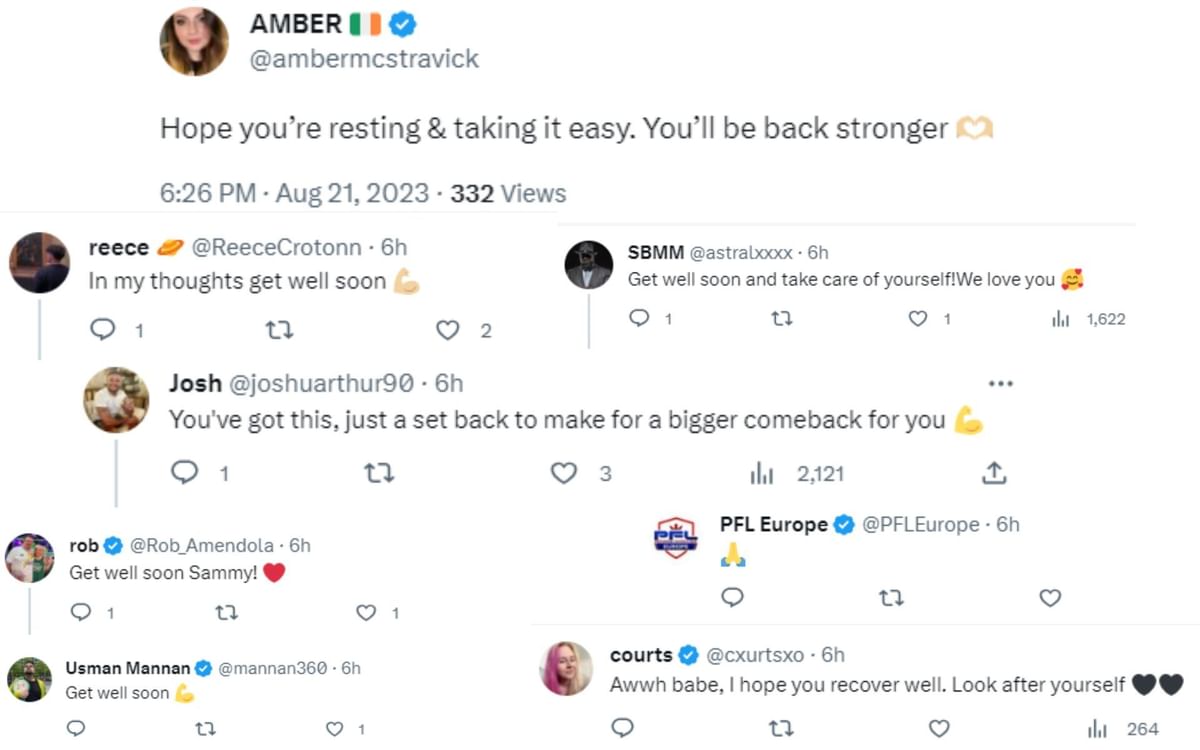
Task: Retweet PFL Europe's reply
Action: pyautogui.click(x=890, y=597)
